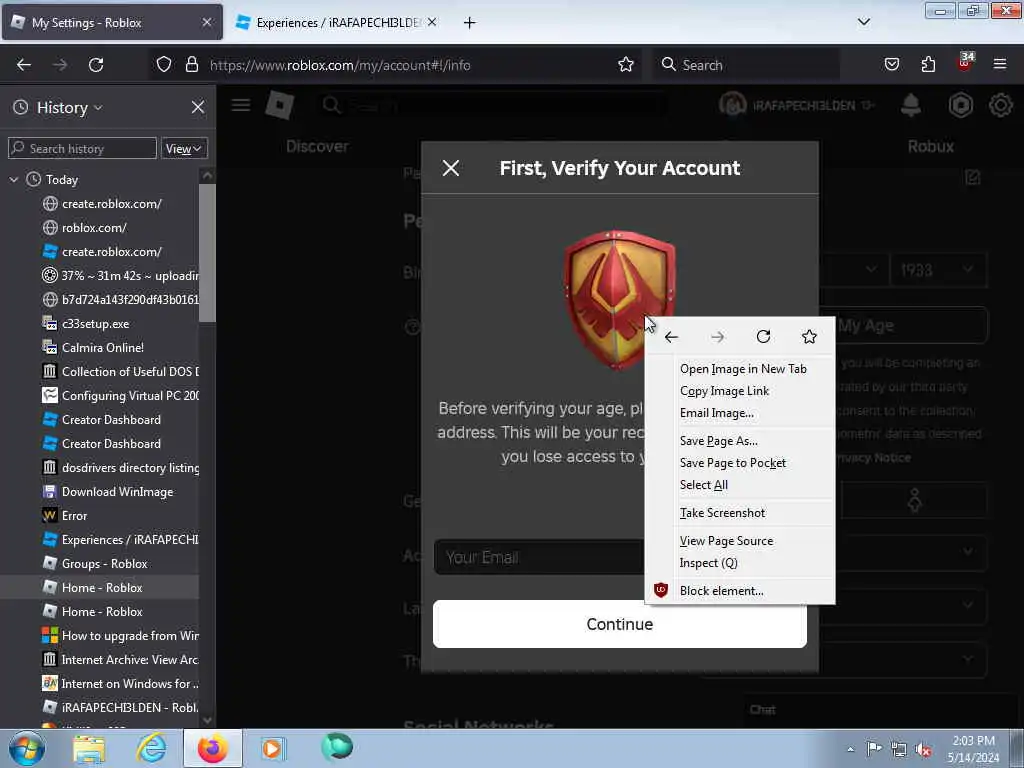This screenshot has height=768, width=1024.
Task: Click the network connection tray icon
Action: point(899,749)
